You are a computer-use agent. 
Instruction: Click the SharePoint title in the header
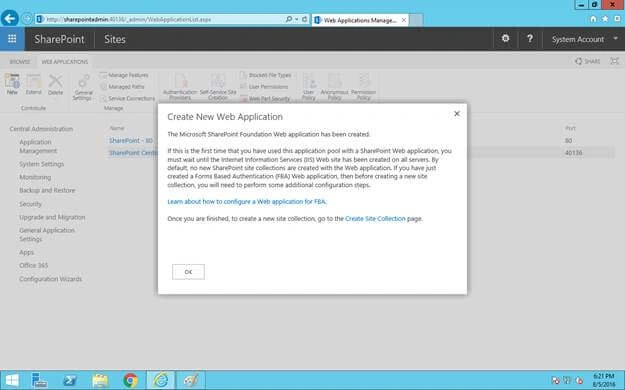pos(59,39)
